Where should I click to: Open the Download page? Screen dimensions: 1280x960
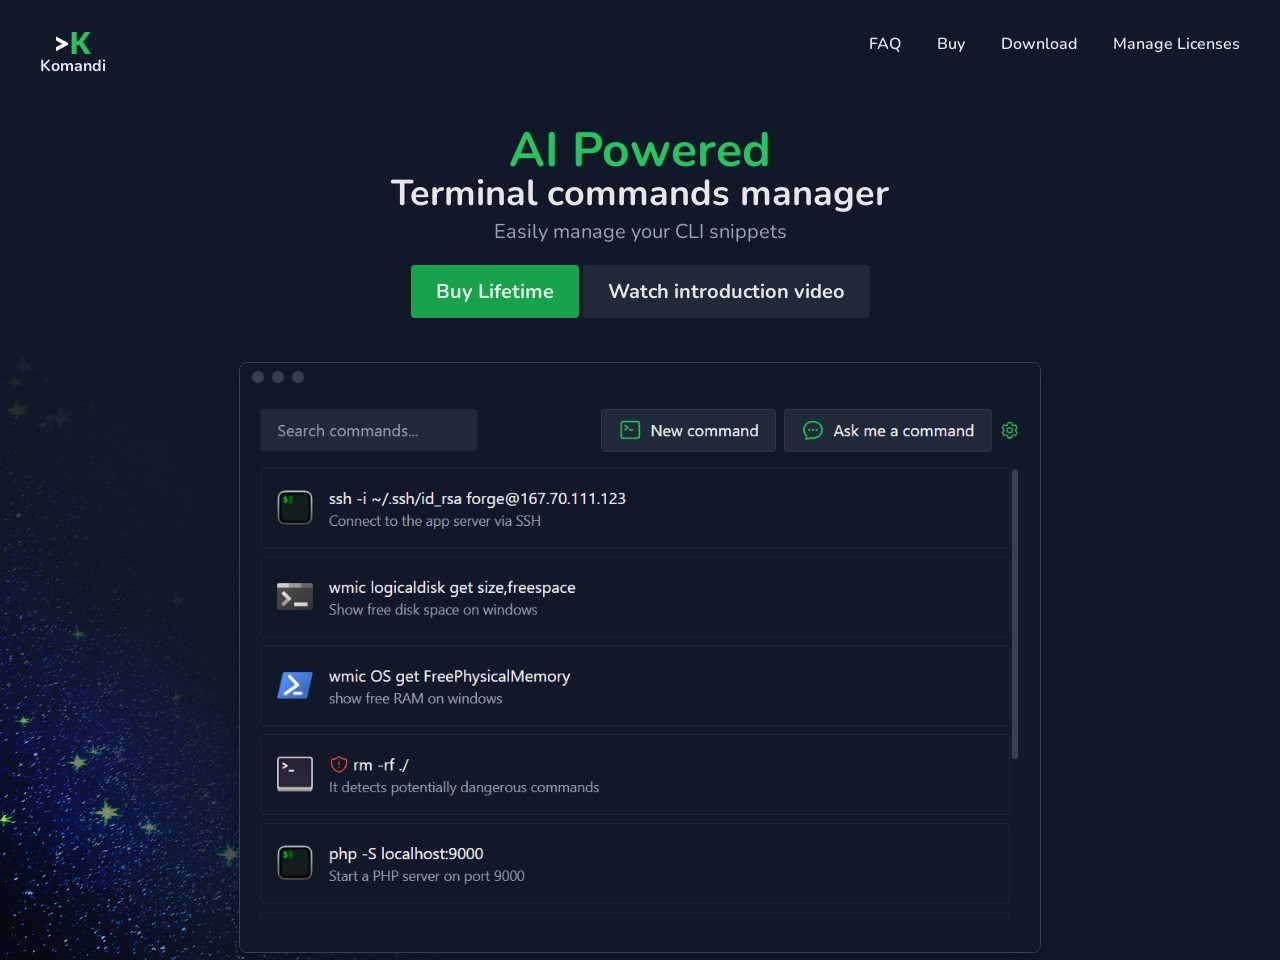[1039, 44]
